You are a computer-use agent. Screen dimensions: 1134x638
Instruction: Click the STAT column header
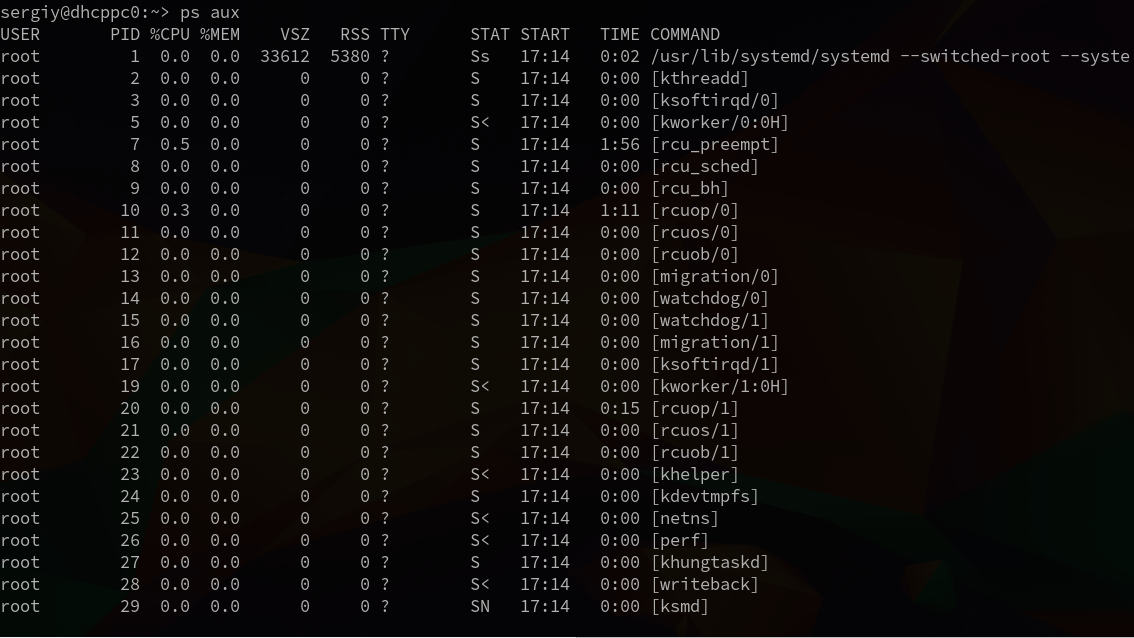point(490,34)
